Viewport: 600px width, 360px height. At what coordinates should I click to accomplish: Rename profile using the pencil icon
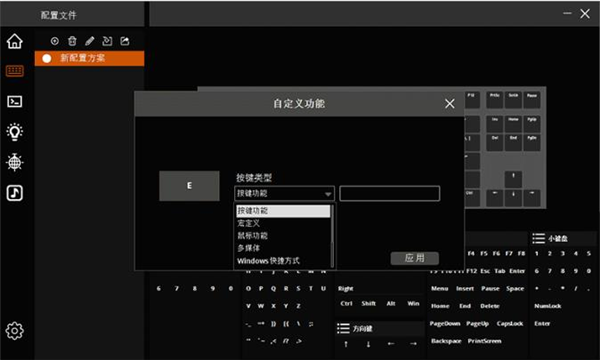(90, 41)
